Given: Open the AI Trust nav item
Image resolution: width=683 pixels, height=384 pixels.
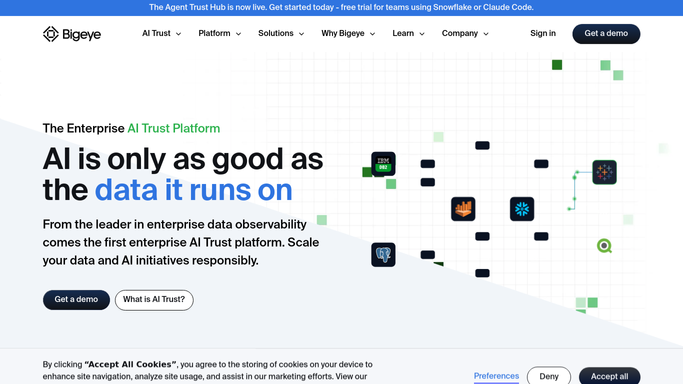Looking at the screenshot, I should pyautogui.click(x=156, y=34).
